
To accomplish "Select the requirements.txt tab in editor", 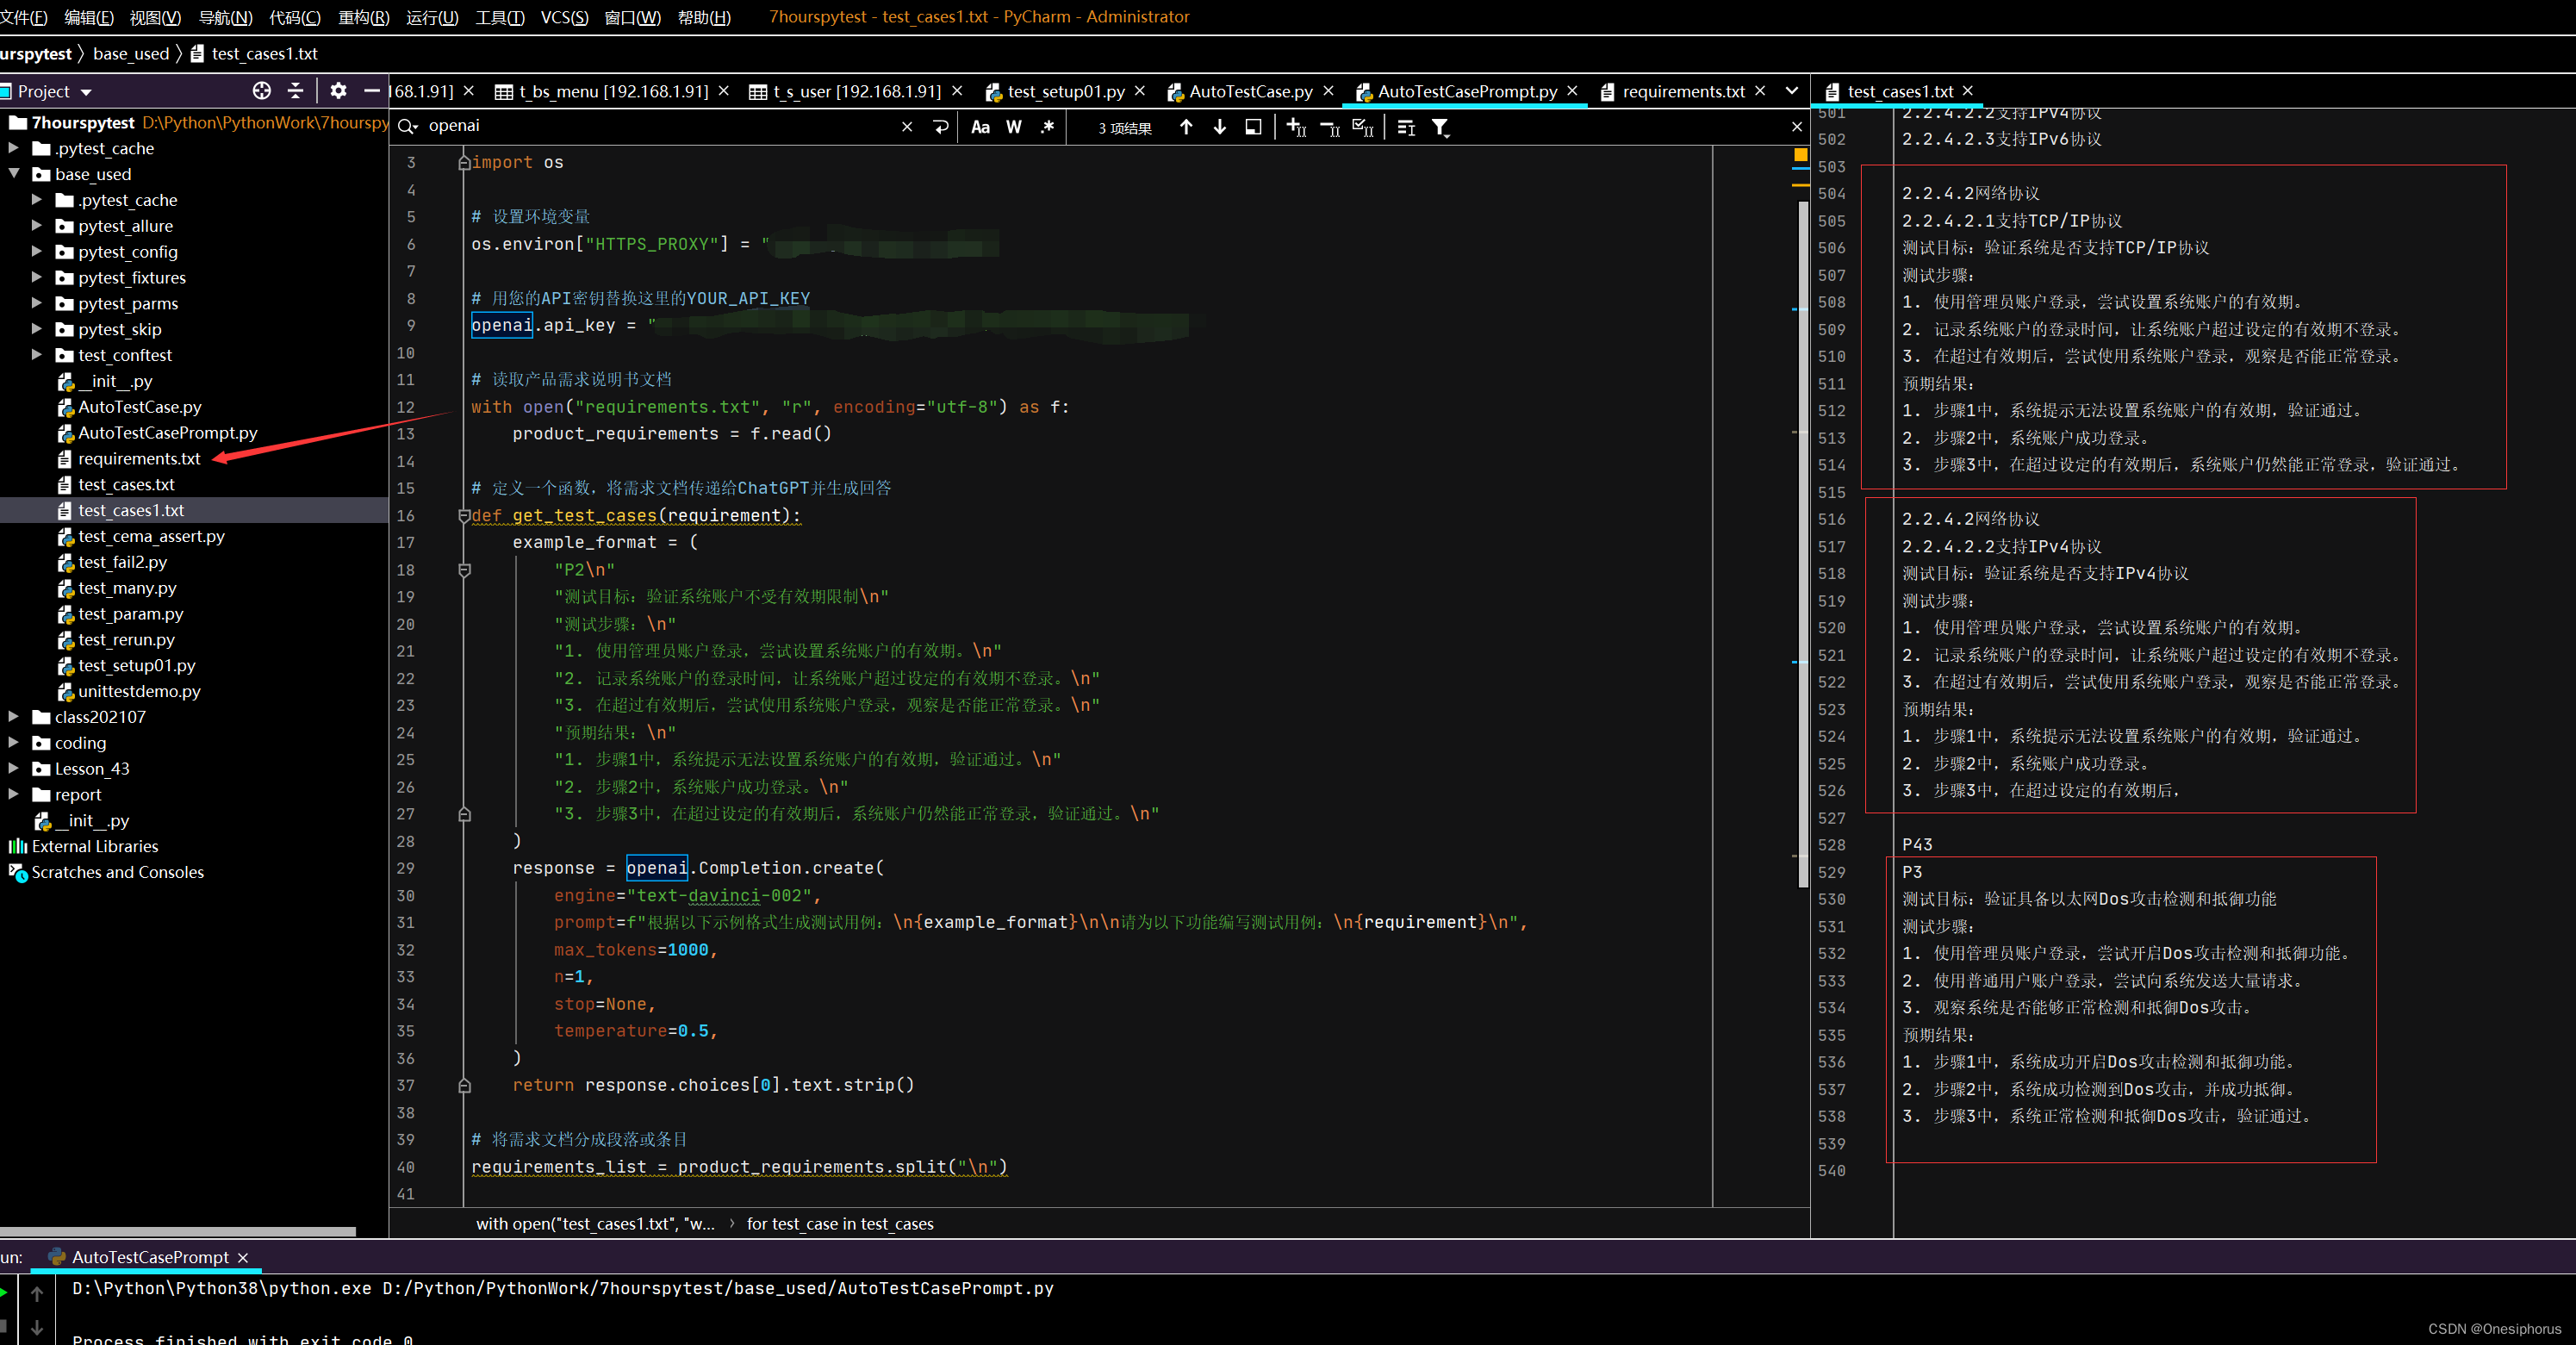I will point(1683,90).
